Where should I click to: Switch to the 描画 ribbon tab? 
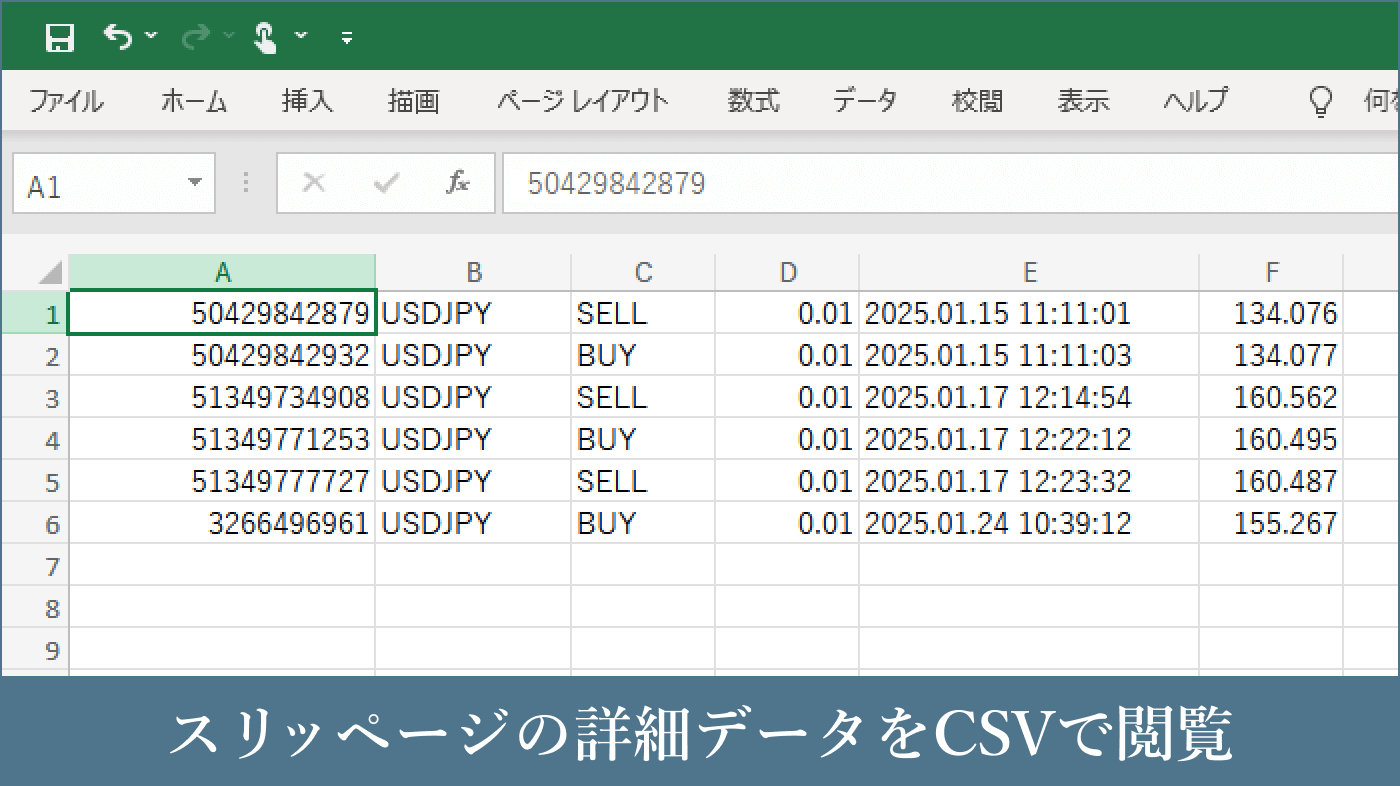point(414,101)
